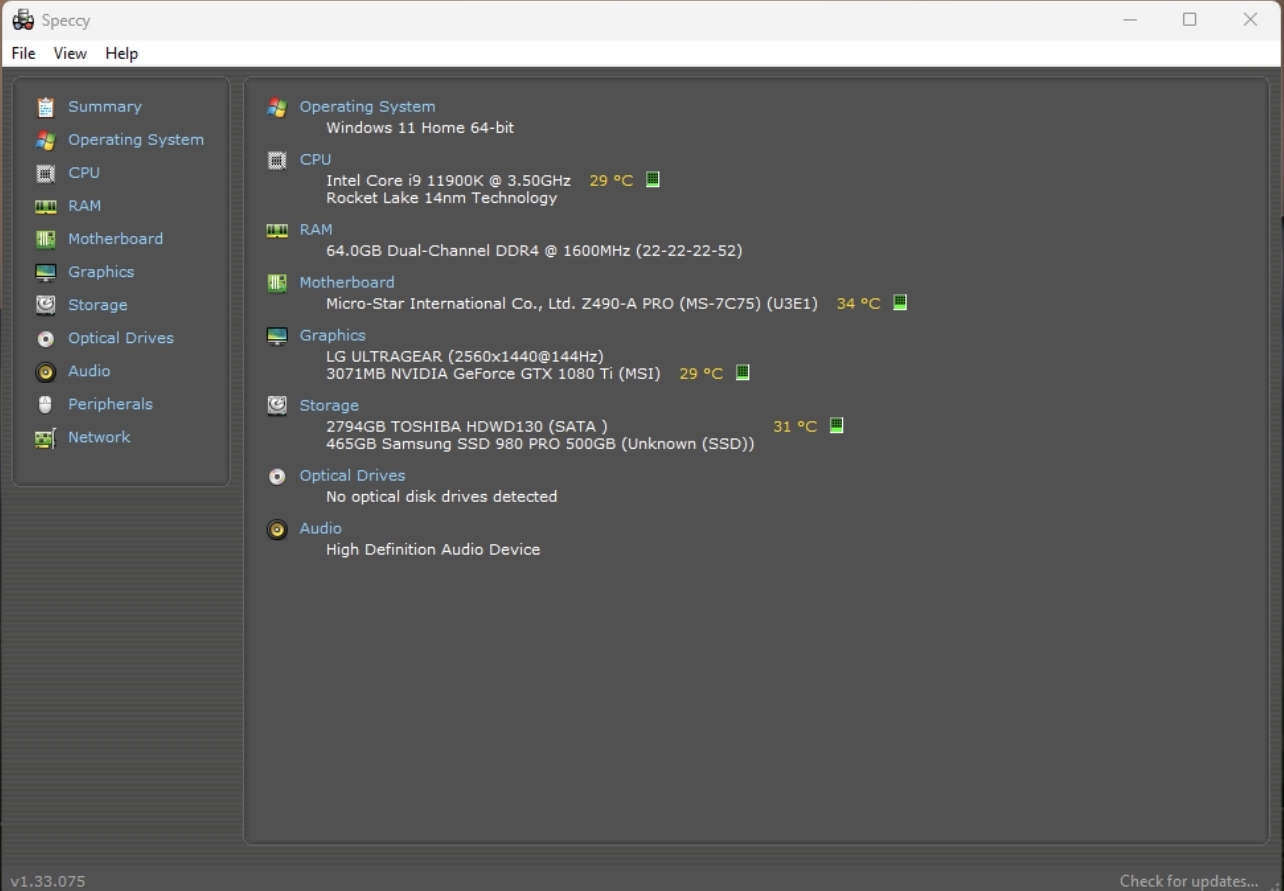This screenshot has width=1284, height=891.
Task: Open the Graphics heading link in summary
Action: point(332,335)
